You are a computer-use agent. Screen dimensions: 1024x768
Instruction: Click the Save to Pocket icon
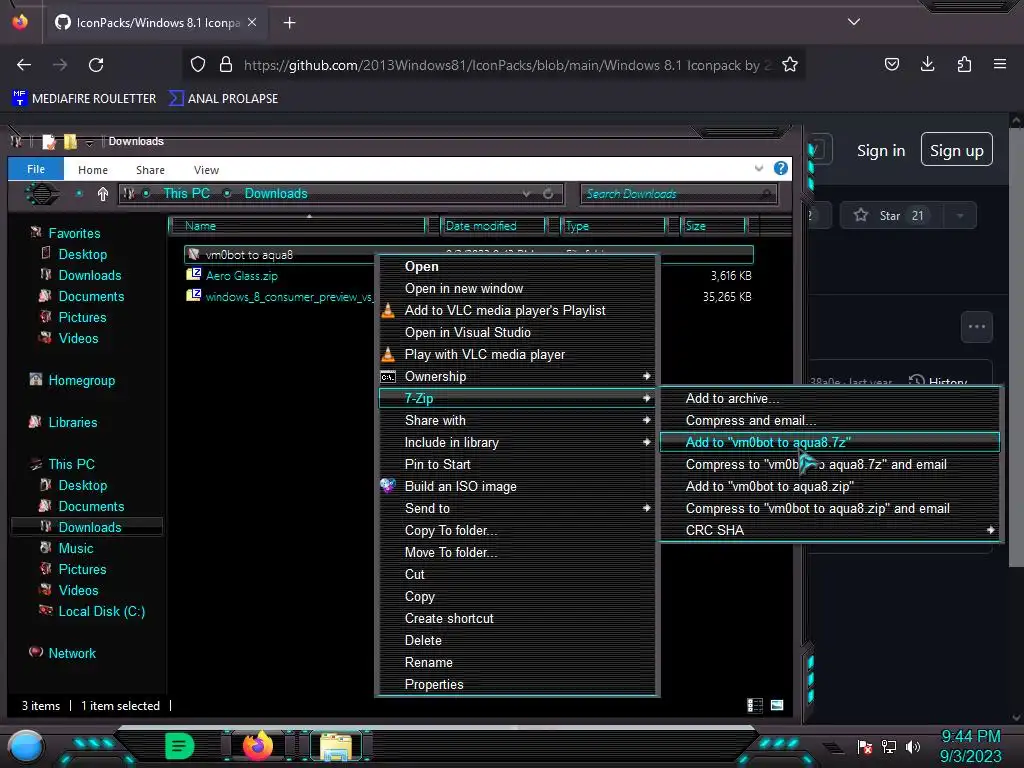click(891, 64)
